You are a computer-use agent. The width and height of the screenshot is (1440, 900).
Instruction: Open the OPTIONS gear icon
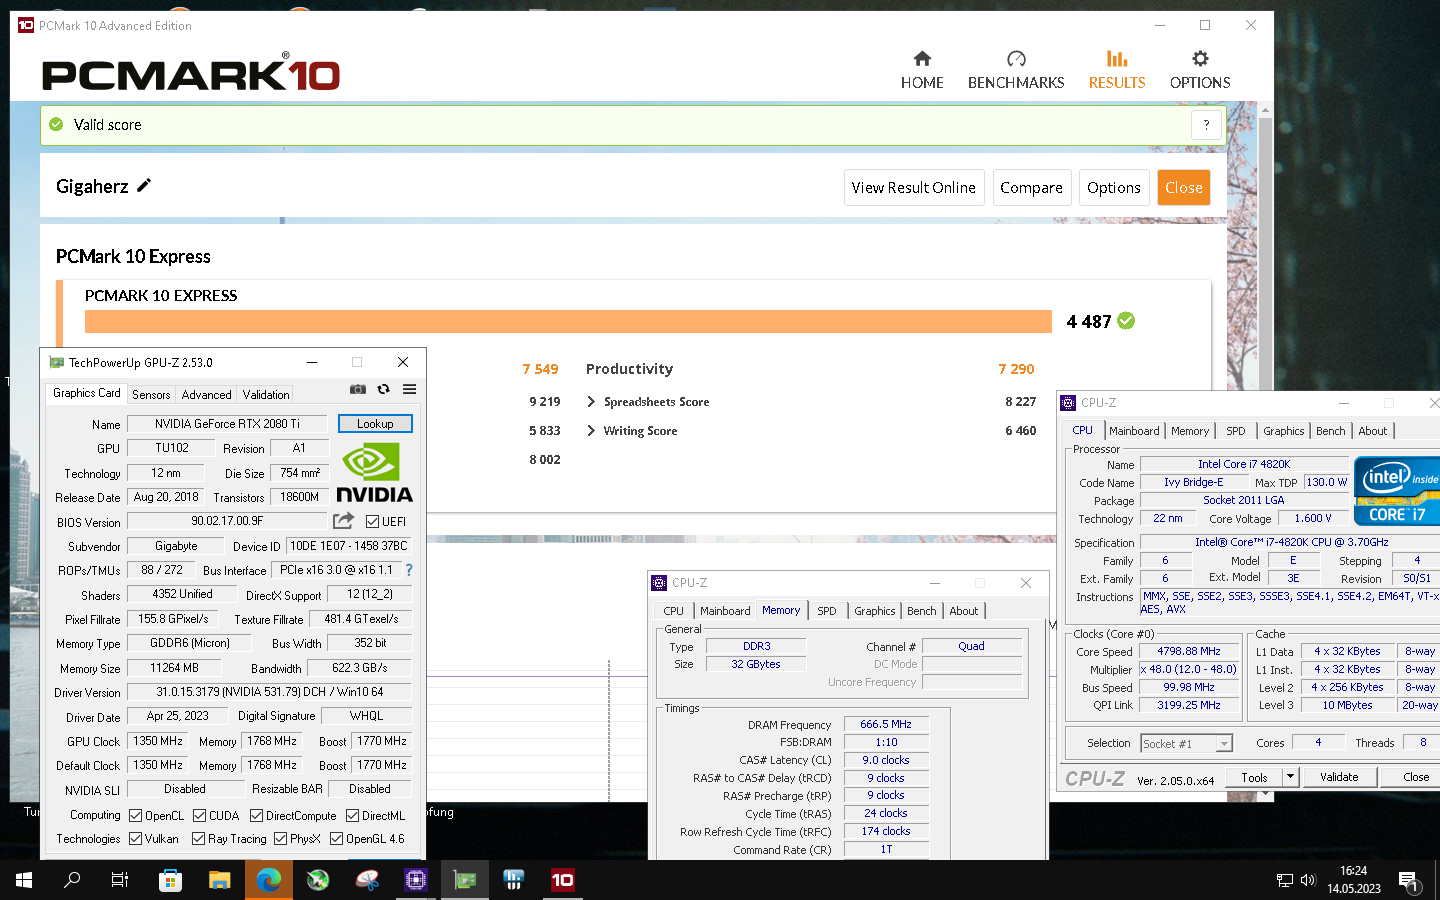click(x=1200, y=59)
